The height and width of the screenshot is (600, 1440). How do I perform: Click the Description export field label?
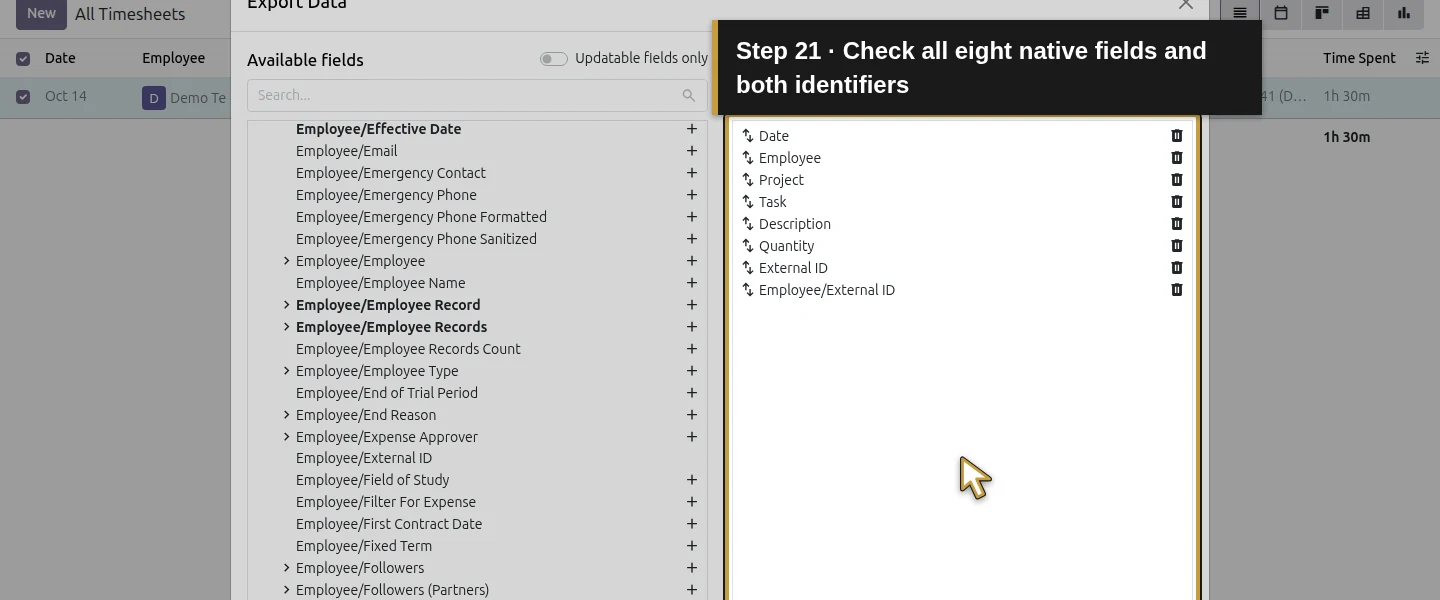(795, 224)
